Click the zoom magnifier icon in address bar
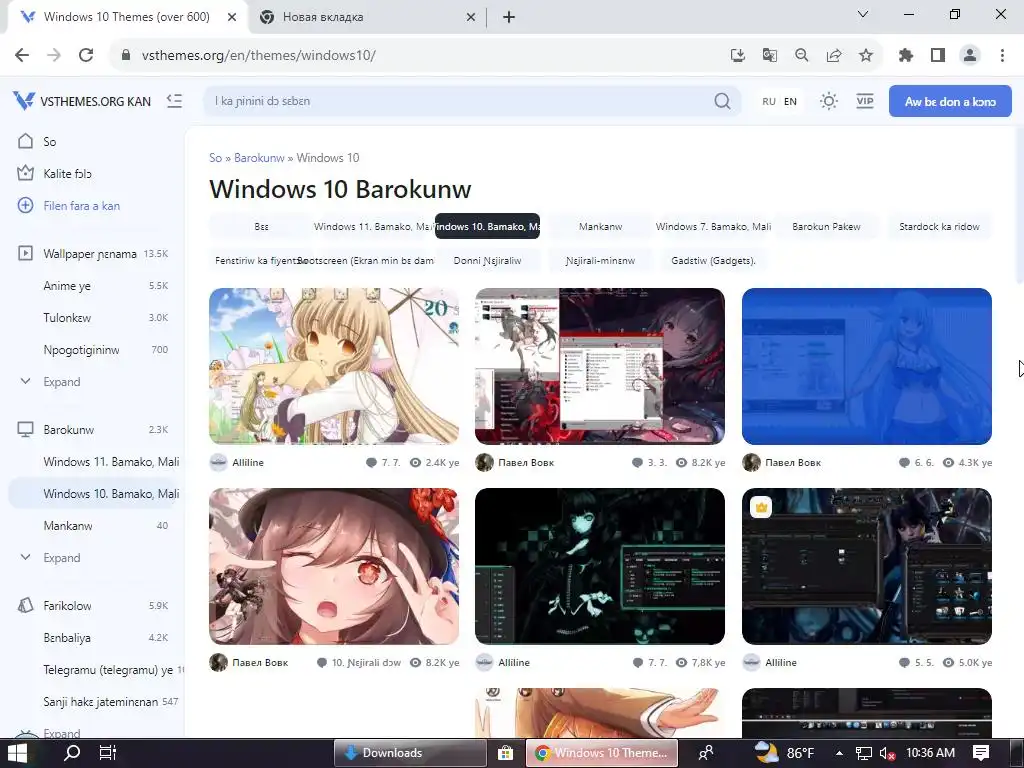1024x768 pixels. tap(802, 55)
